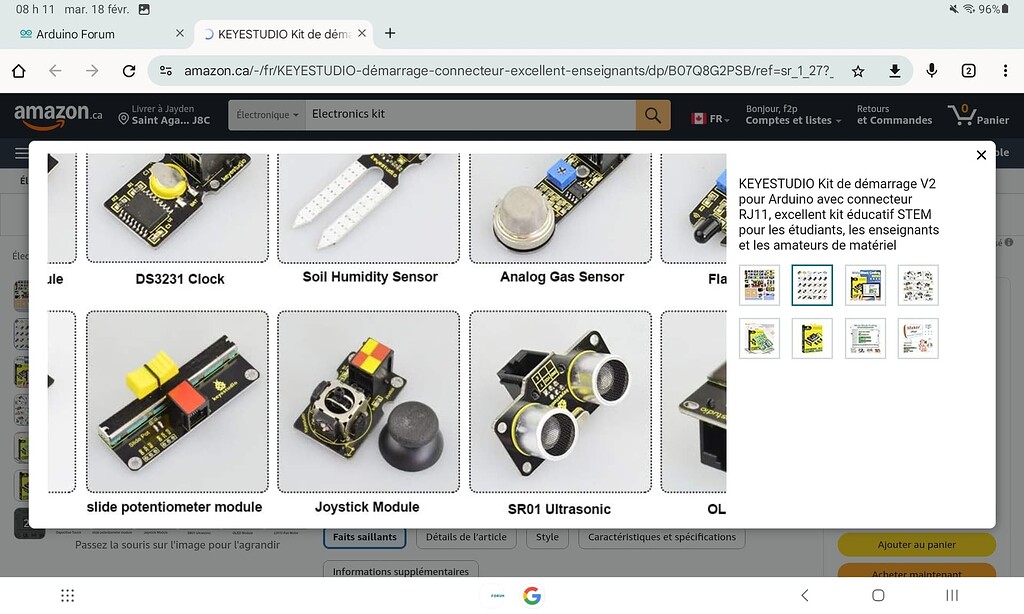Click the previous-image carousel arrow
This screenshot has height=614, width=1024.
52,163
